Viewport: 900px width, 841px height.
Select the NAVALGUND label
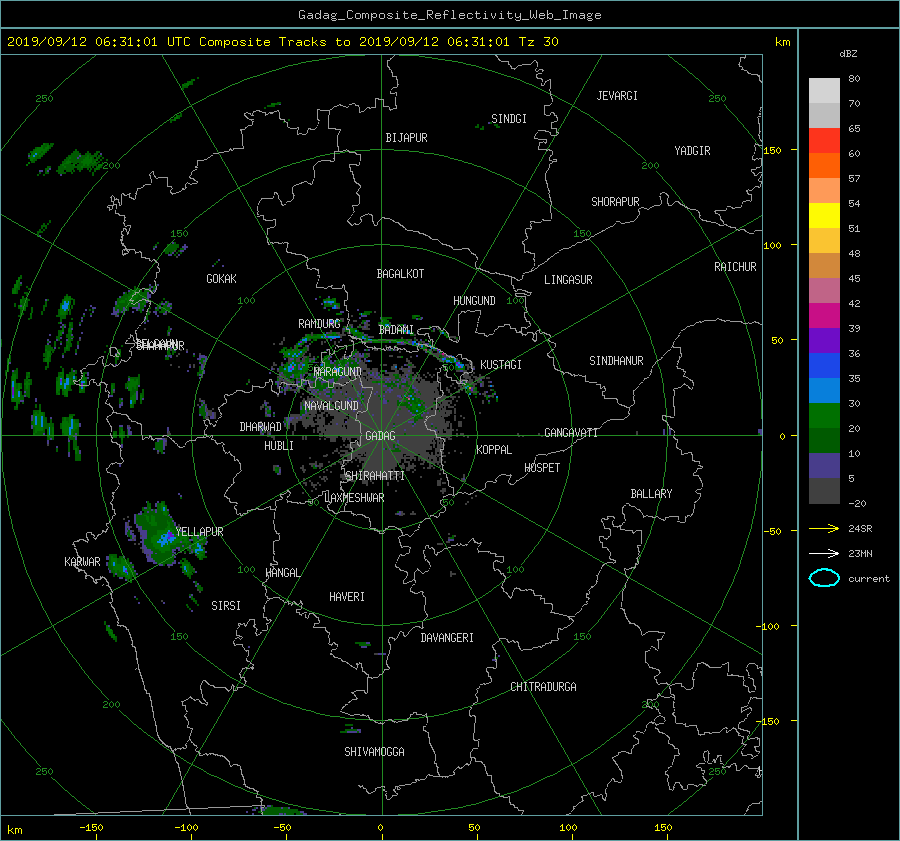331,406
